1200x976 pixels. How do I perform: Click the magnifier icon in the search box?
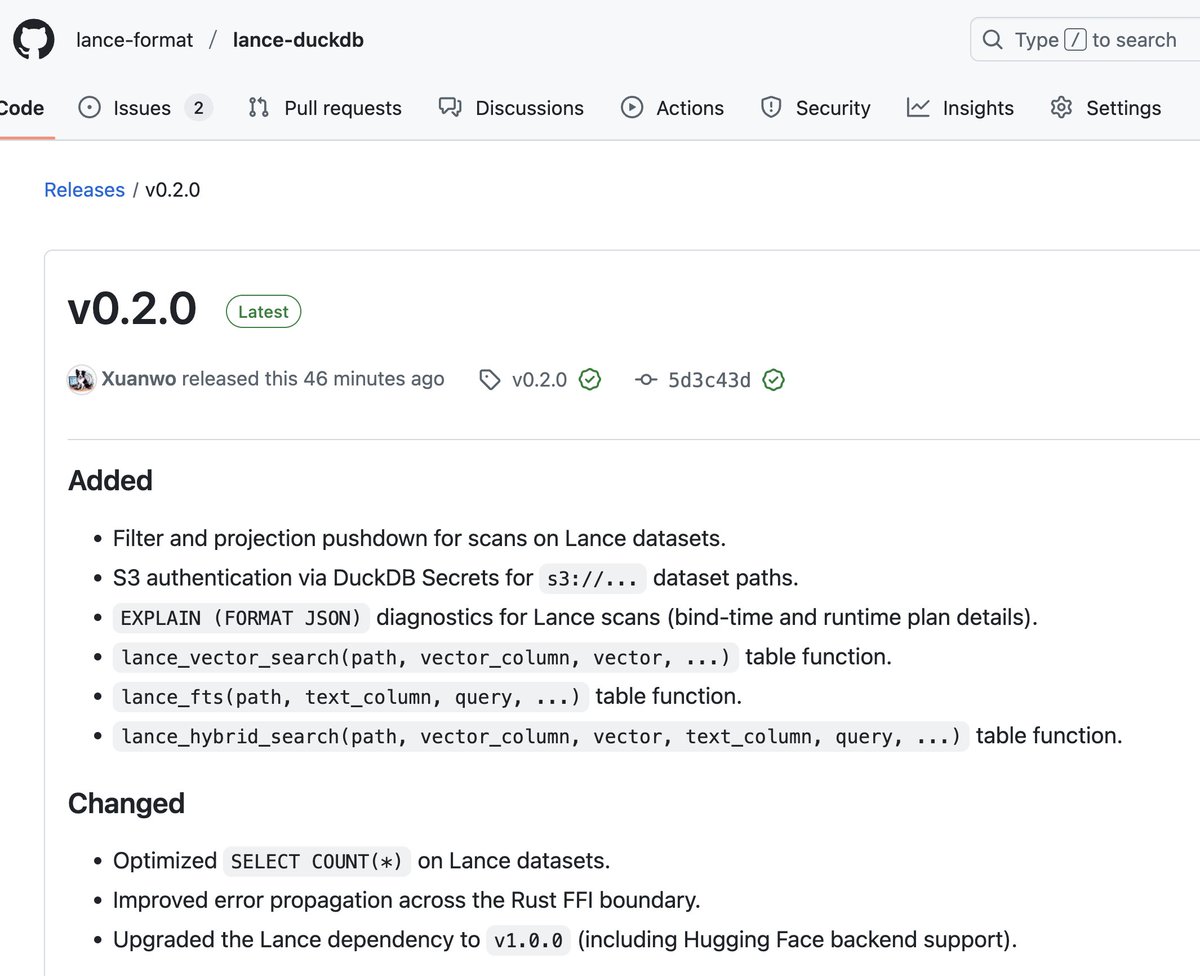pyautogui.click(x=993, y=40)
